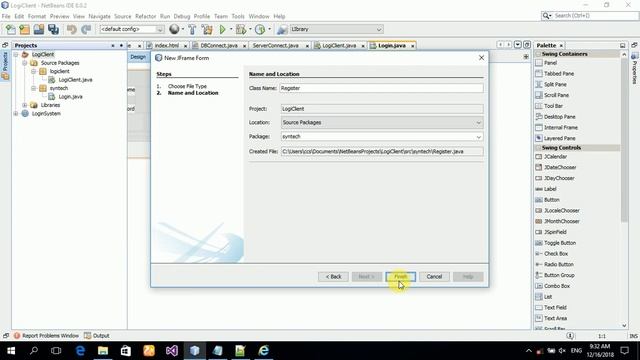Click the globe browser icon in toolbar
Viewport: 640px width, 360px height.
[174, 29]
